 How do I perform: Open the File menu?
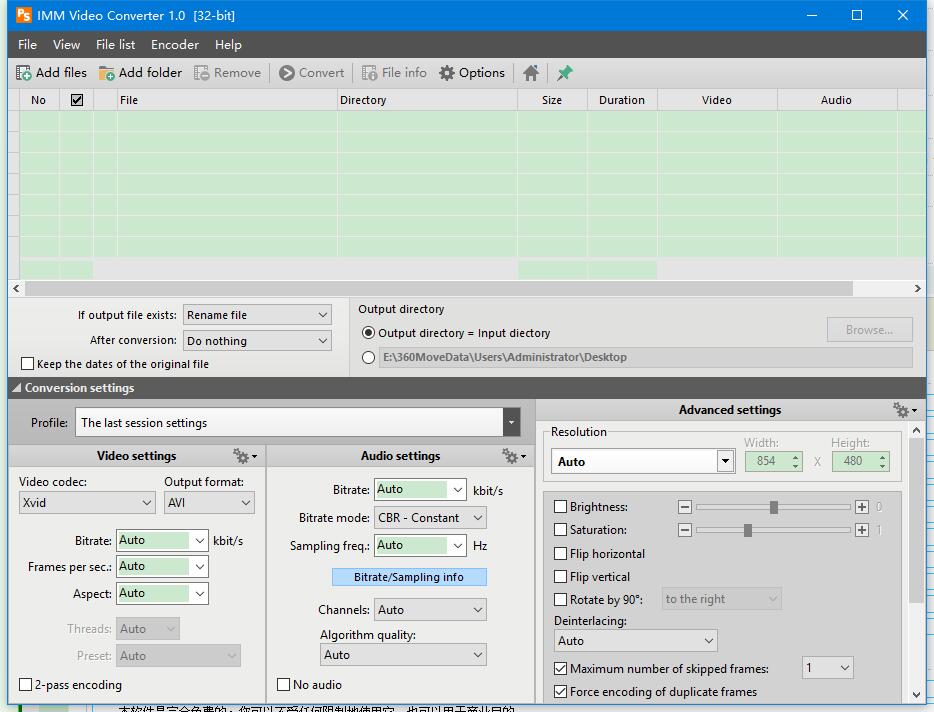(27, 45)
